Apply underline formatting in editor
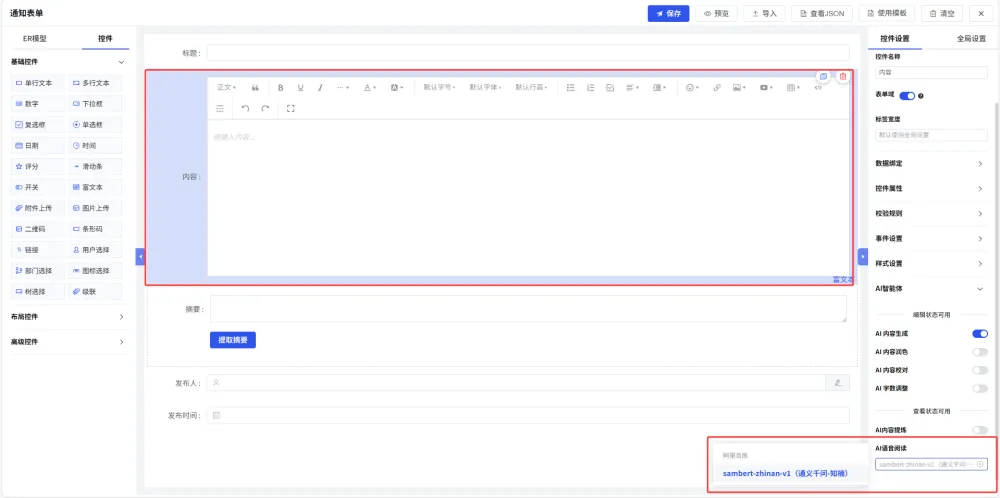This screenshot has width=1000, height=498. click(300, 87)
